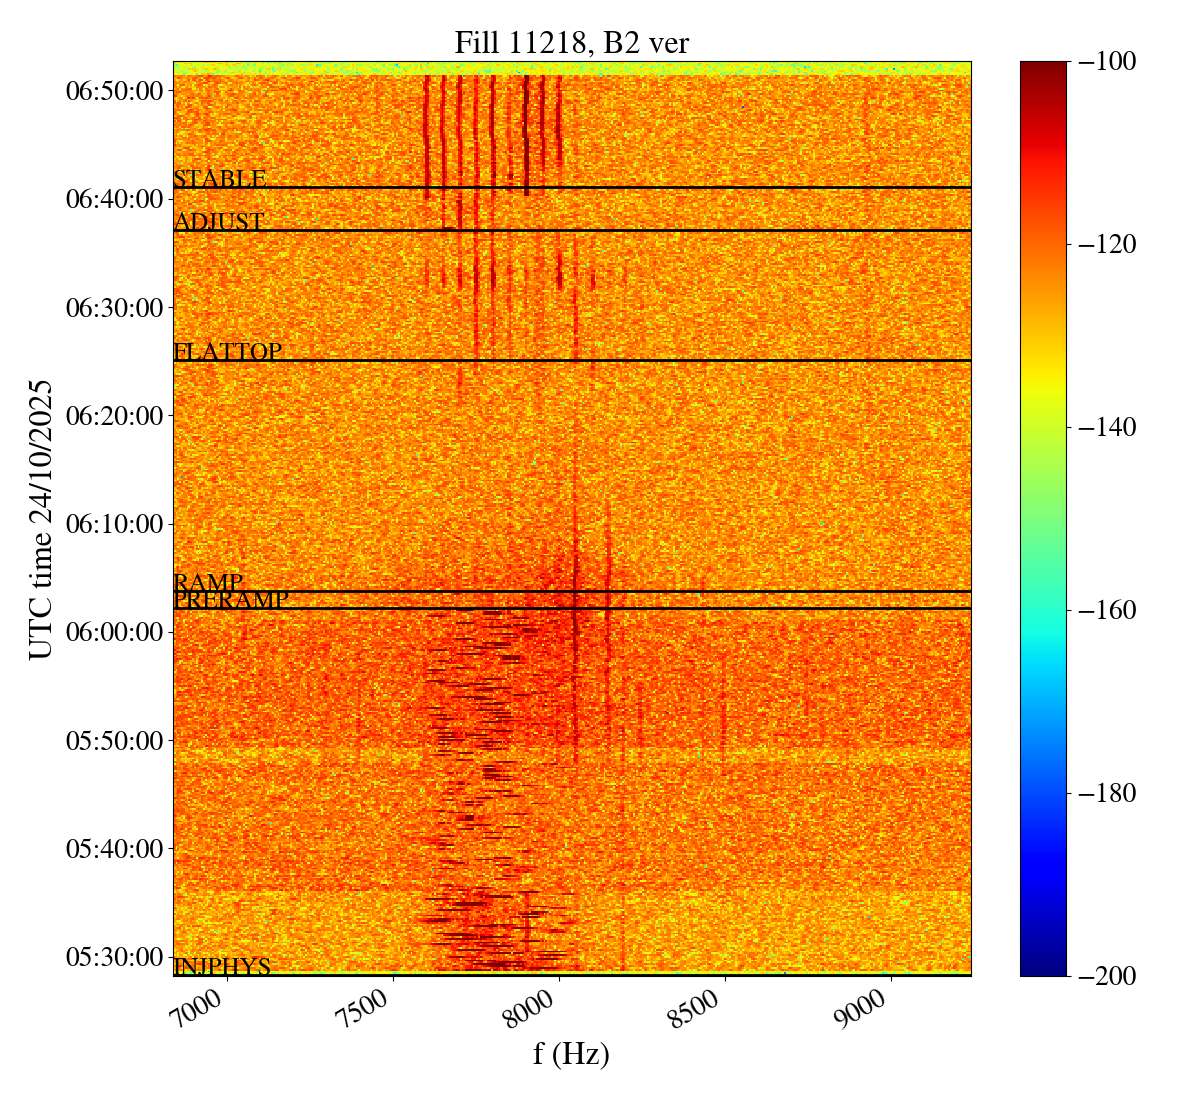Click the ADJUST phase label
The width and height of the screenshot is (1200, 1100).
pos(219,222)
